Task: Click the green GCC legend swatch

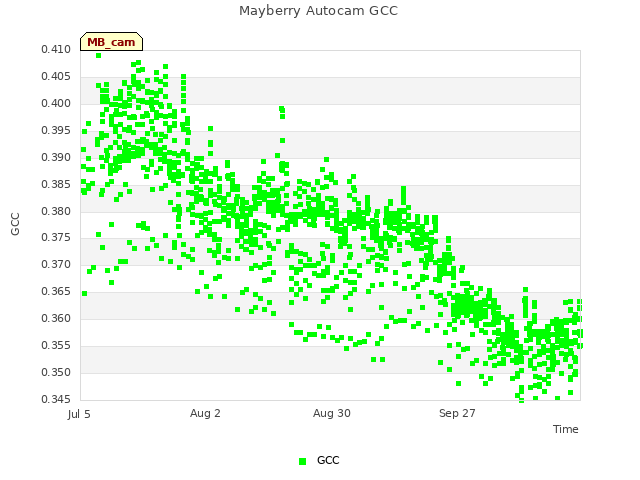Action: click(x=302, y=461)
